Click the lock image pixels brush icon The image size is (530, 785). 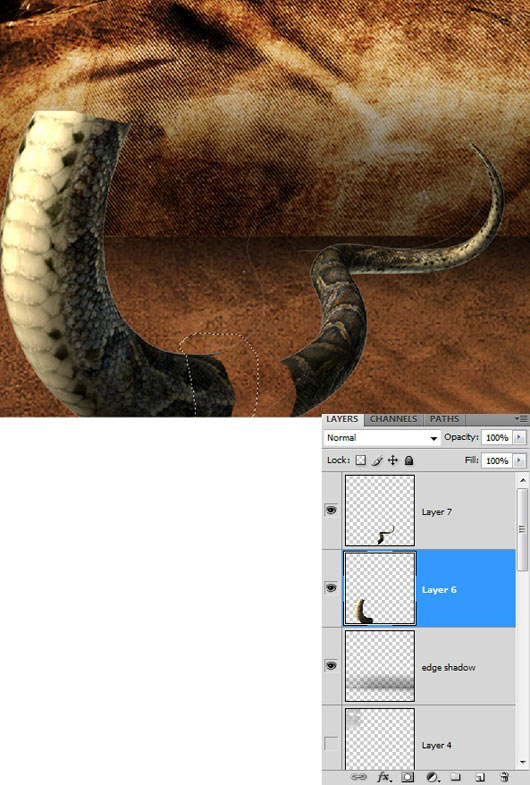click(x=377, y=461)
